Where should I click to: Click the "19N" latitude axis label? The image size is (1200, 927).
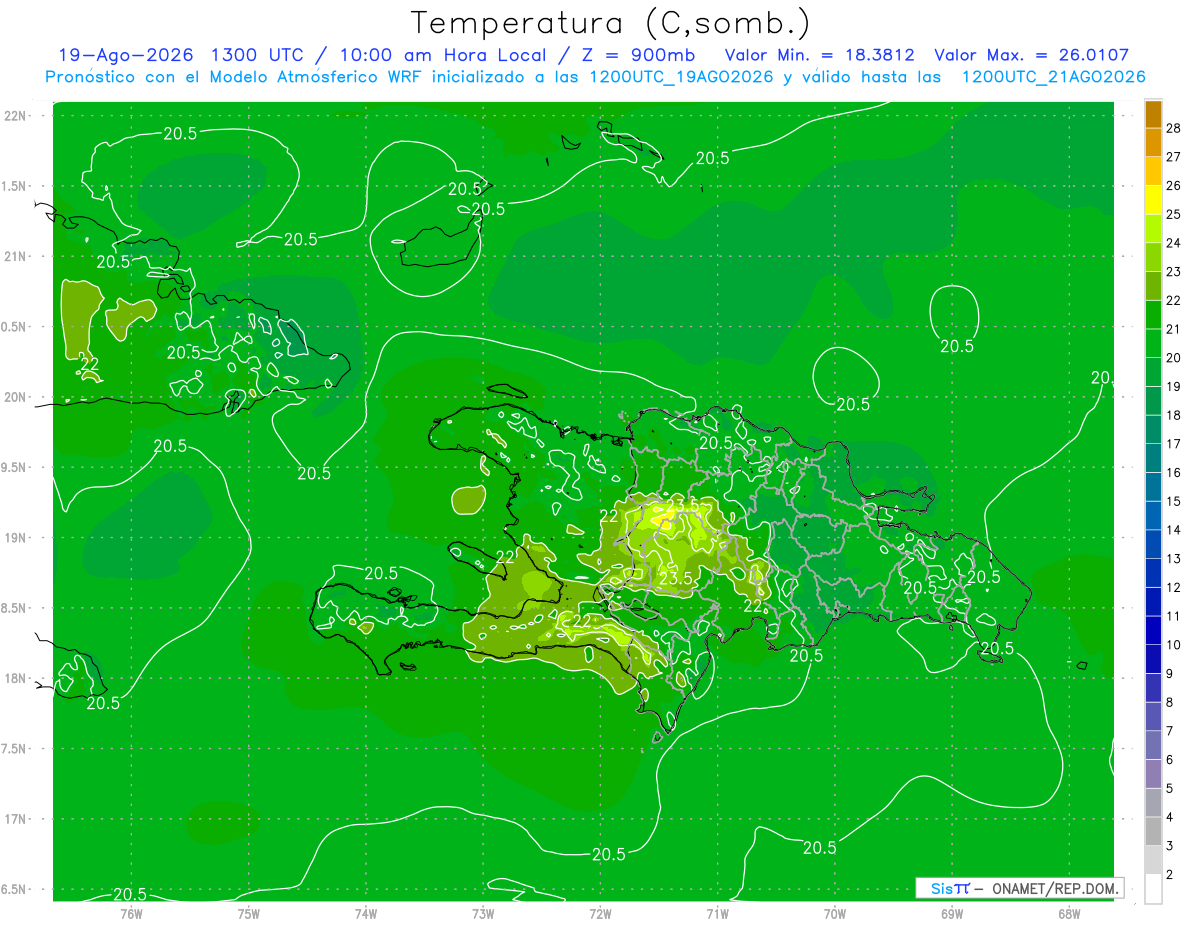[17, 538]
